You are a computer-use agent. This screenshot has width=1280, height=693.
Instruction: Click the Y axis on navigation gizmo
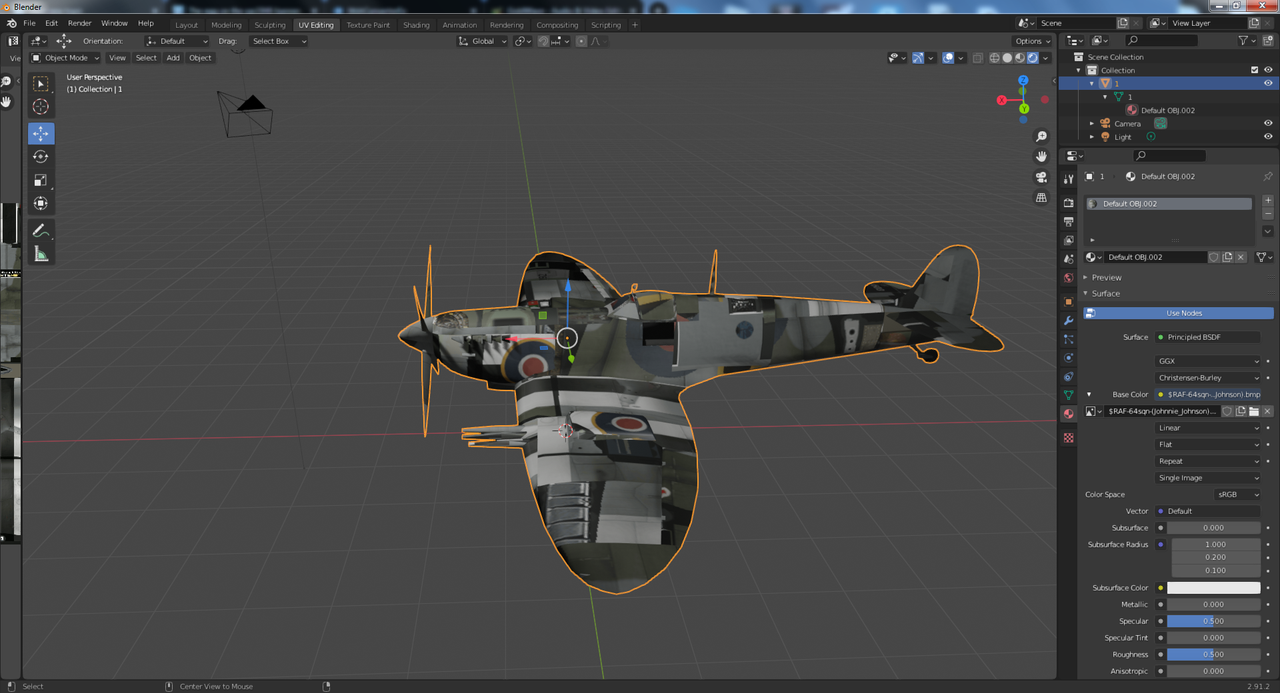pos(1024,108)
